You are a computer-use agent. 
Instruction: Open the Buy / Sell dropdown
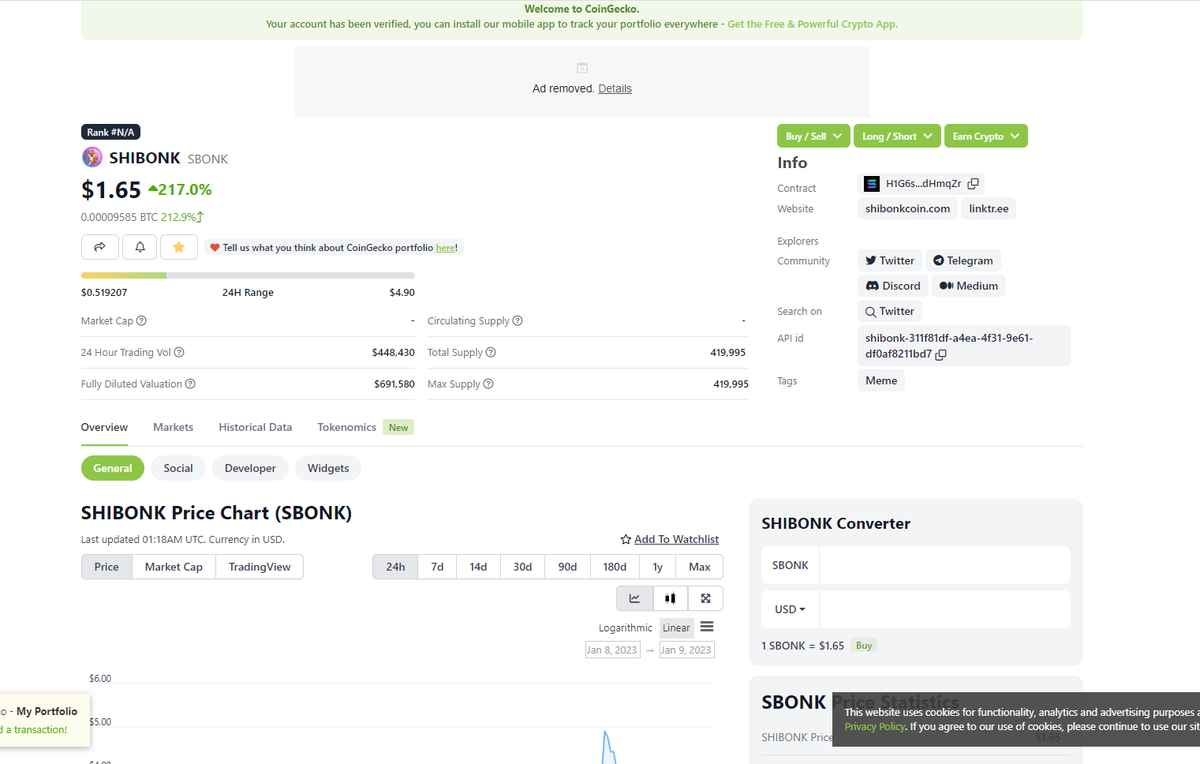point(813,136)
